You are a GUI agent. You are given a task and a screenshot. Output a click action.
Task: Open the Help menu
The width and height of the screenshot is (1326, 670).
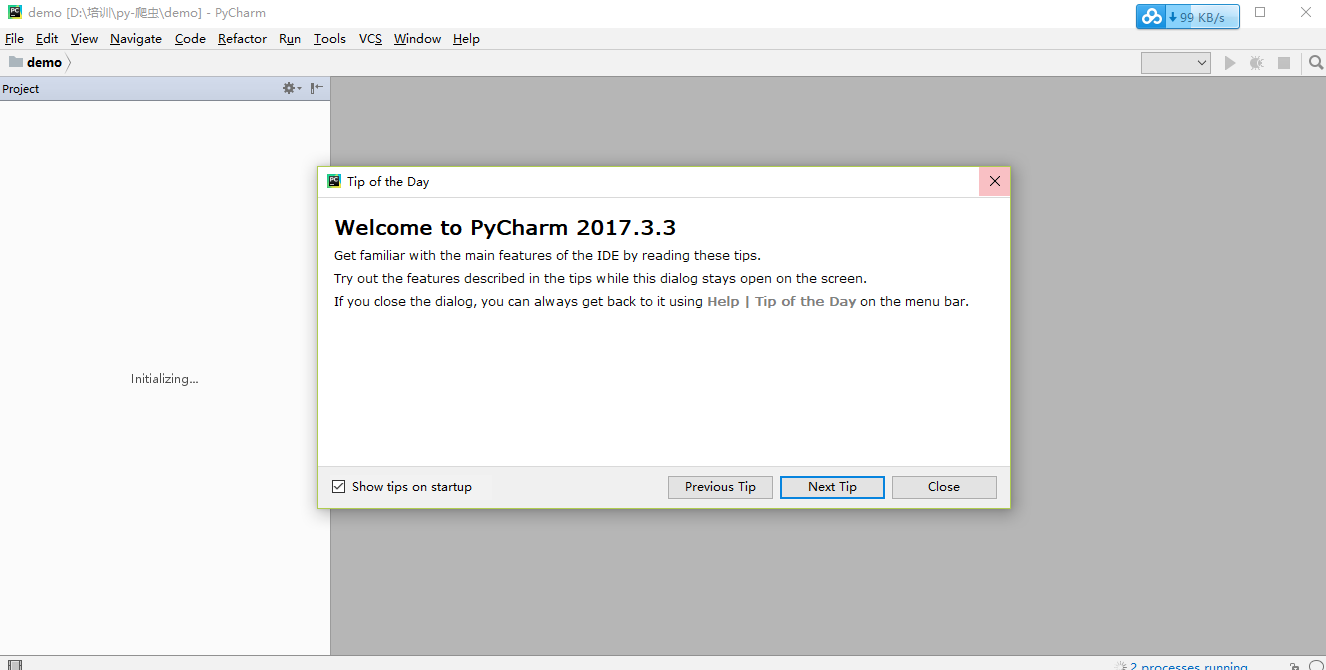click(466, 39)
